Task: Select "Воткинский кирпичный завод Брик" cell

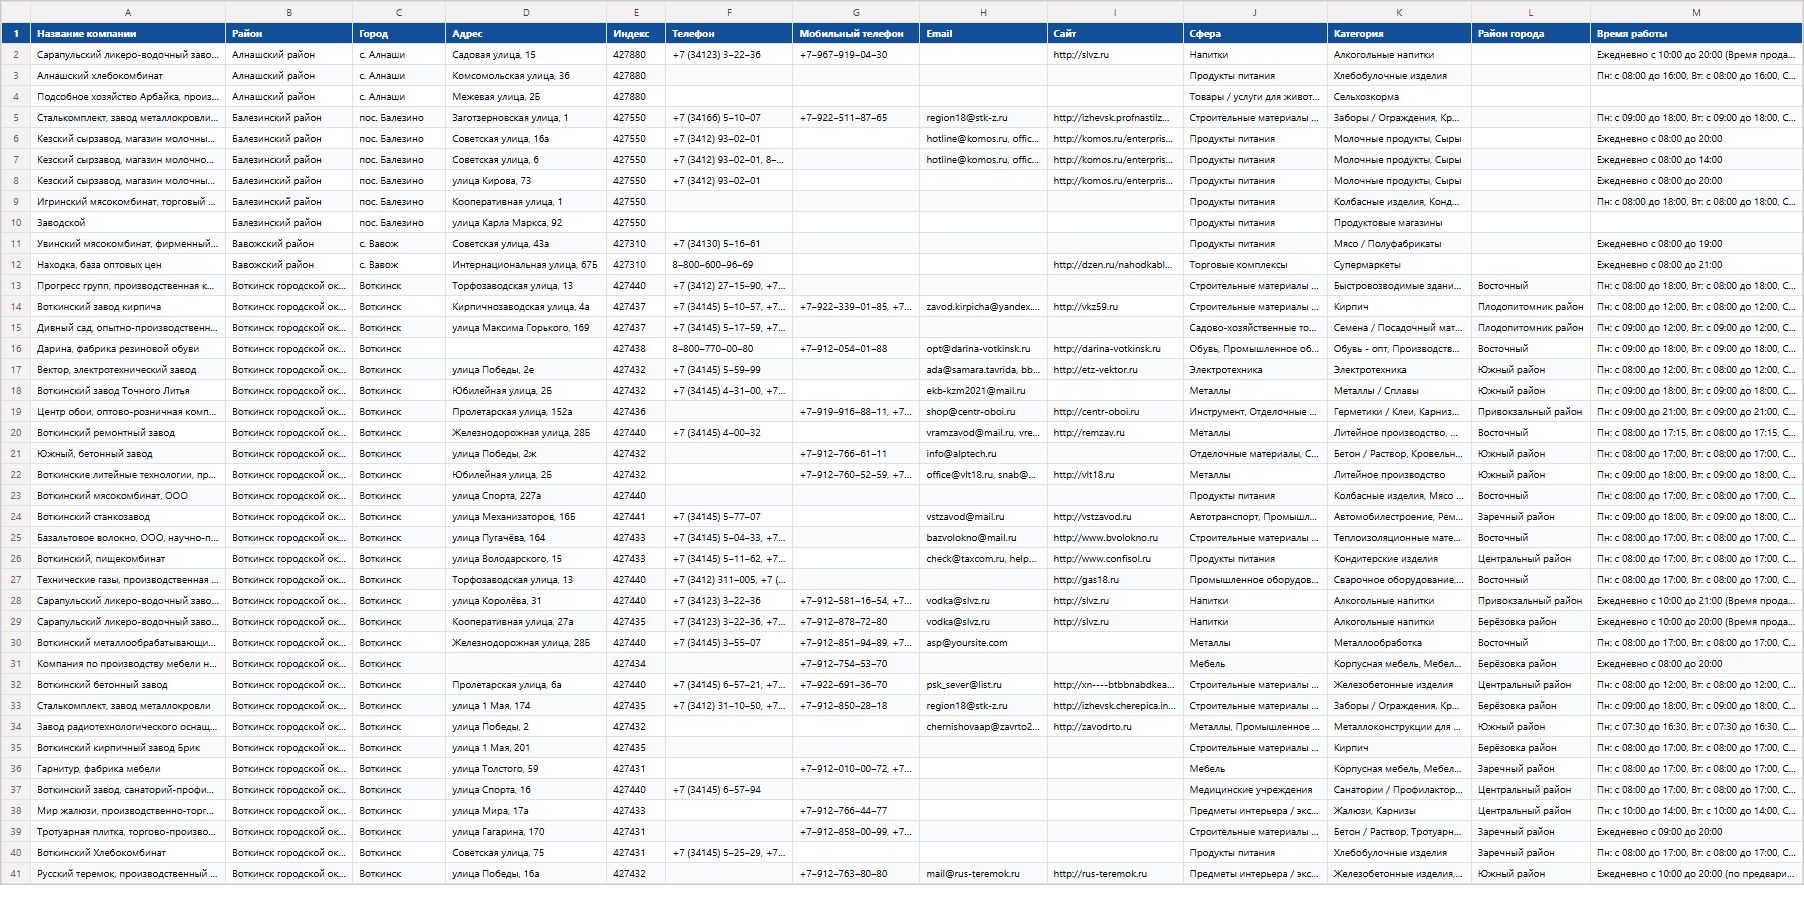Action: [128, 748]
